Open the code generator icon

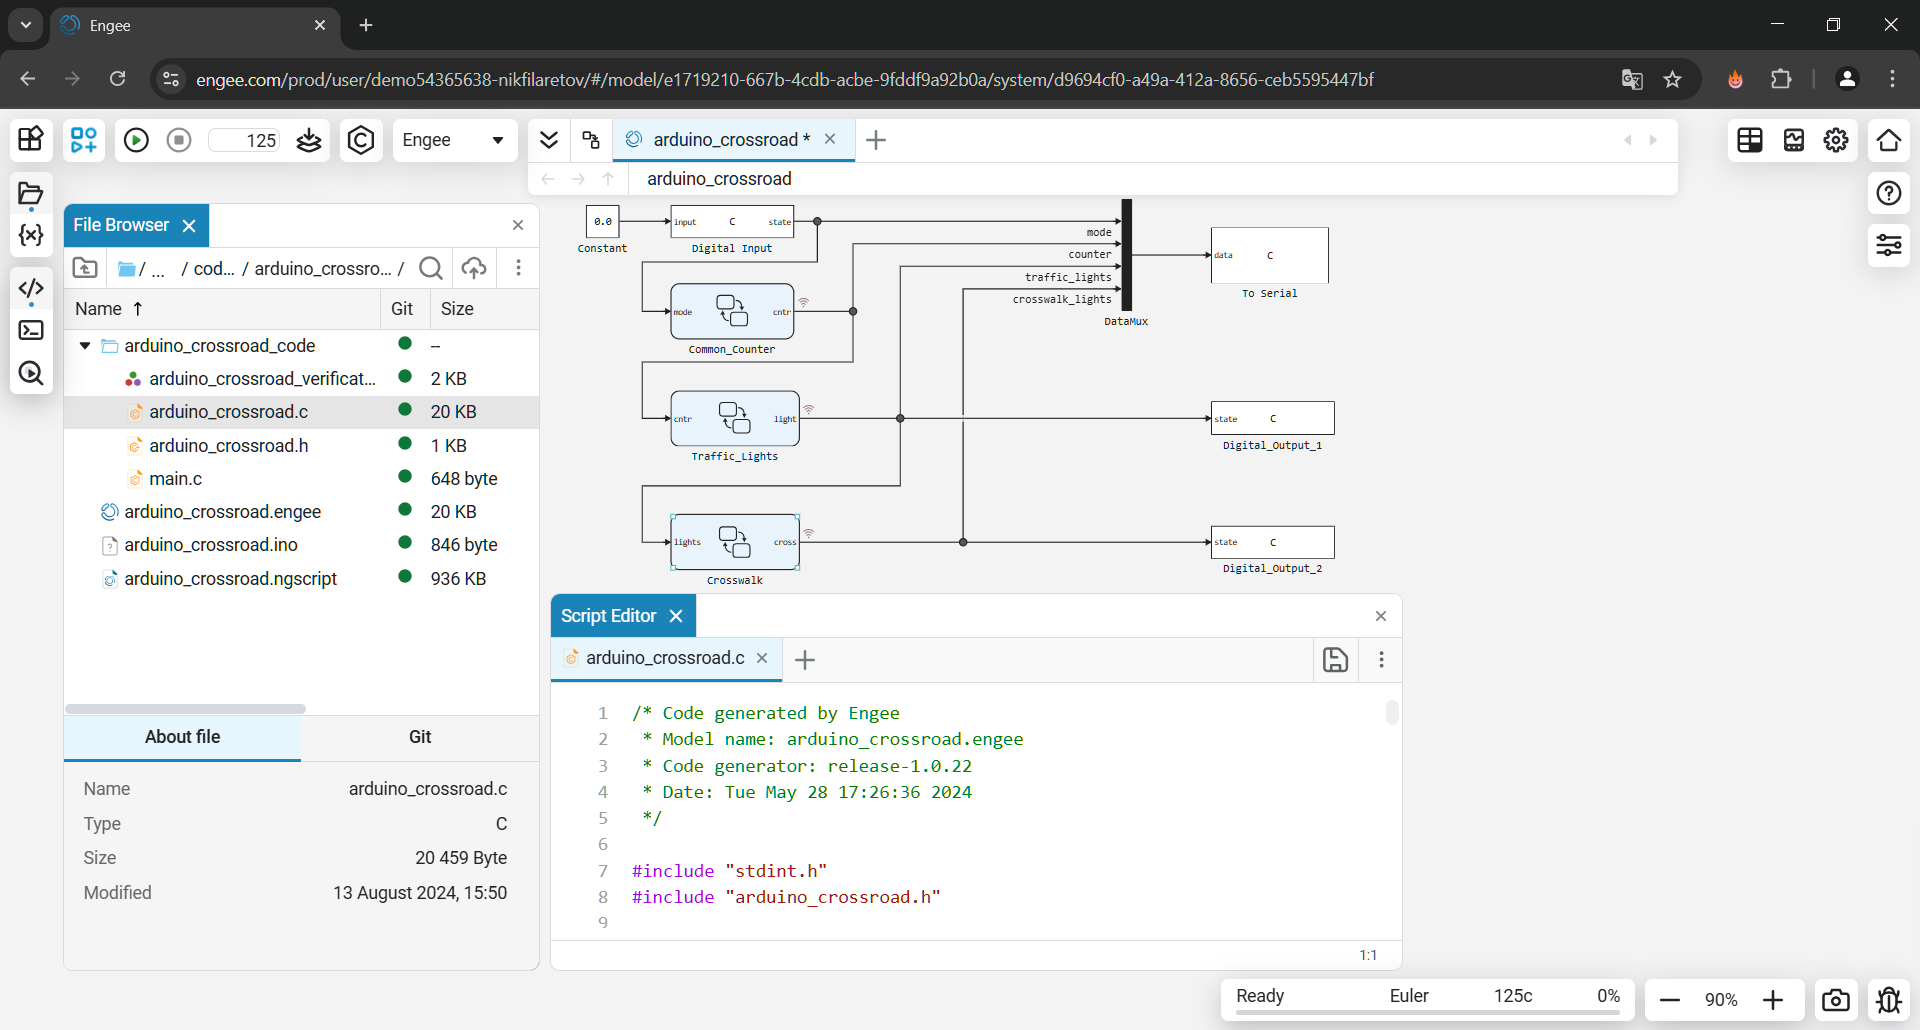(x=361, y=140)
